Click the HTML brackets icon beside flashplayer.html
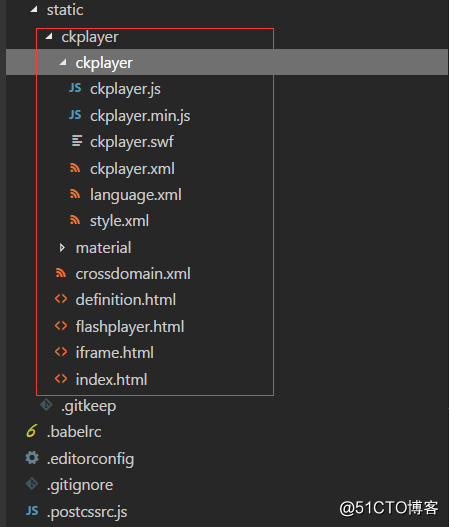 coord(61,325)
